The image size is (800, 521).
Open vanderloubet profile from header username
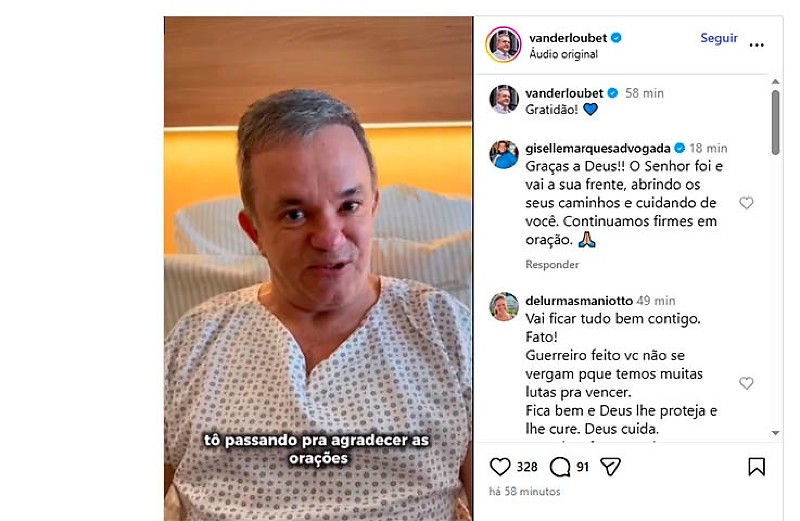pyautogui.click(x=568, y=38)
